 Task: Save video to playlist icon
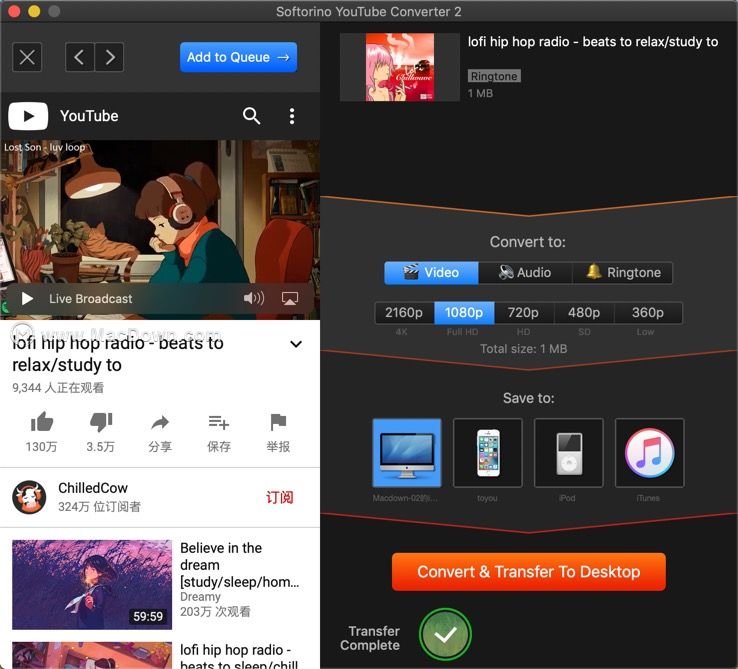tap(219, 422)
